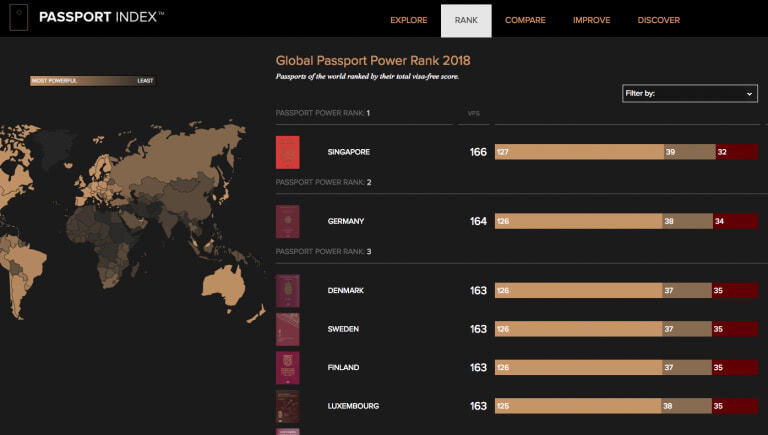The image size is (768, 435).
Task: Open the Filter by dropdown
Action: [690, 93]
